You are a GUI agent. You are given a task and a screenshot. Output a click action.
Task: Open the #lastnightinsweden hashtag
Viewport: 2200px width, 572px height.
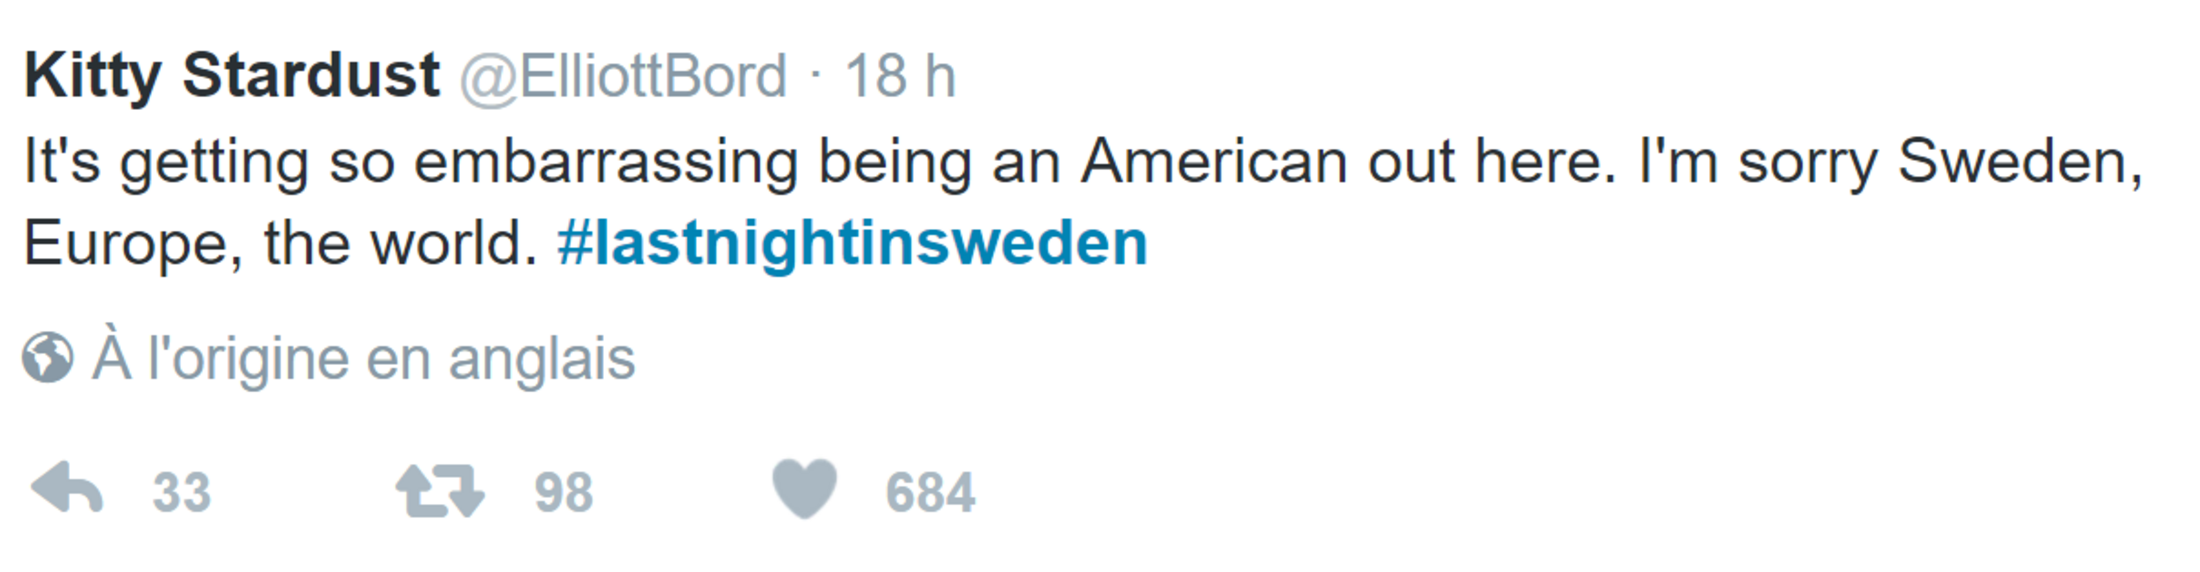click(x=852, y=243)
